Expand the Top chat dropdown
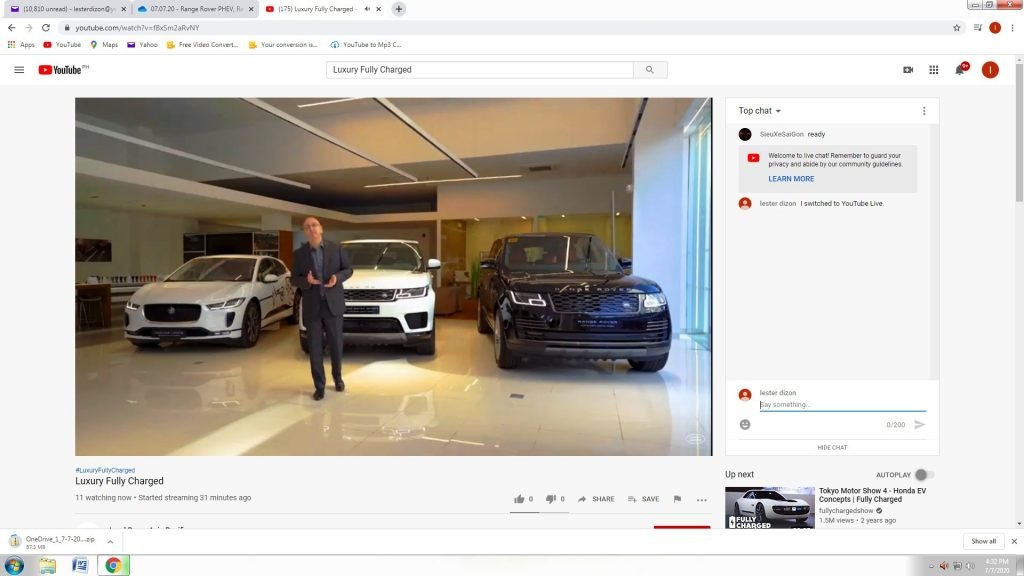 [760, 111]
